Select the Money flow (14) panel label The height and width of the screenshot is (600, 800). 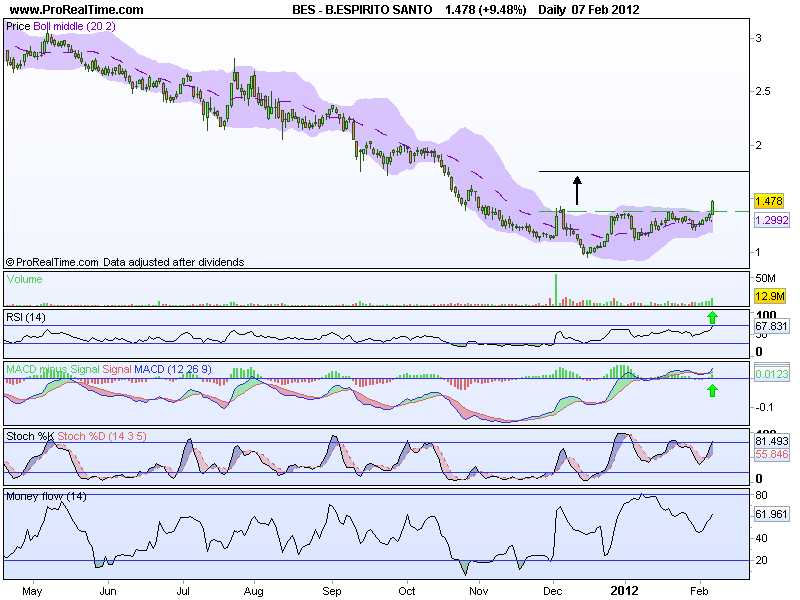point(46,496)
